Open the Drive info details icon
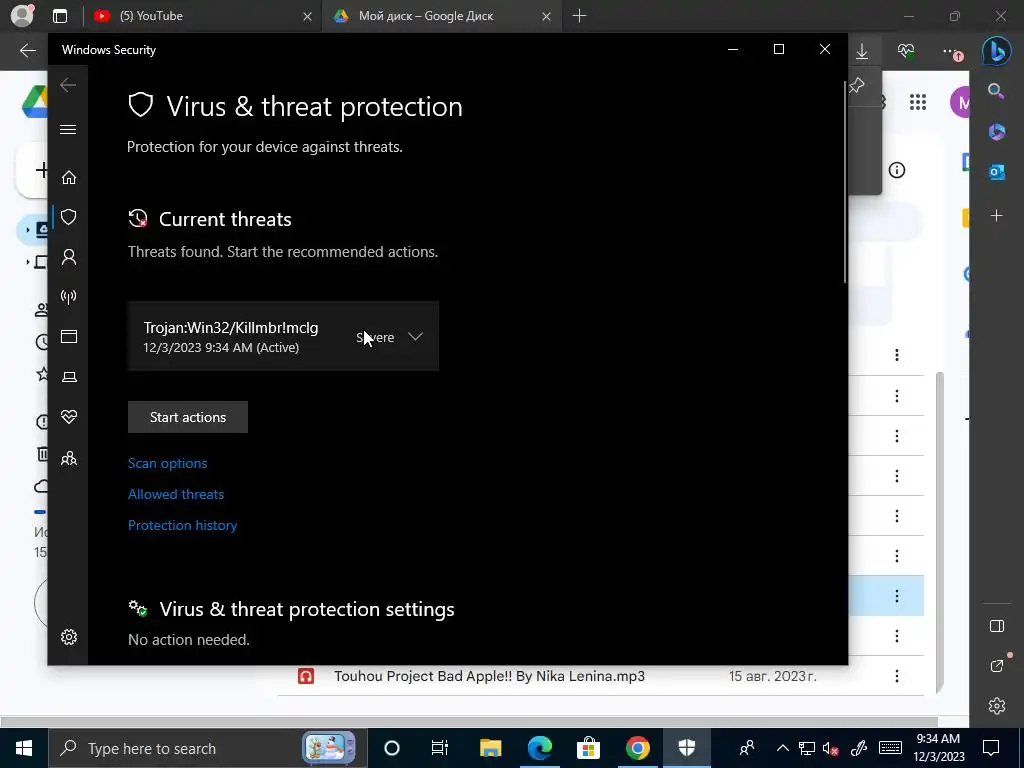 pyautogui.click(x=897, y=170)
